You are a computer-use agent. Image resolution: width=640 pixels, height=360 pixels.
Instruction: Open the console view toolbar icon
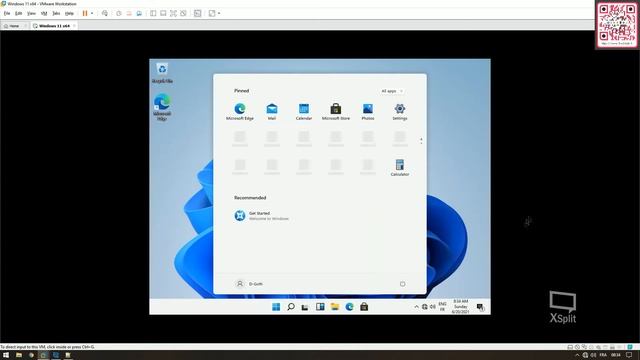(198, 13)
